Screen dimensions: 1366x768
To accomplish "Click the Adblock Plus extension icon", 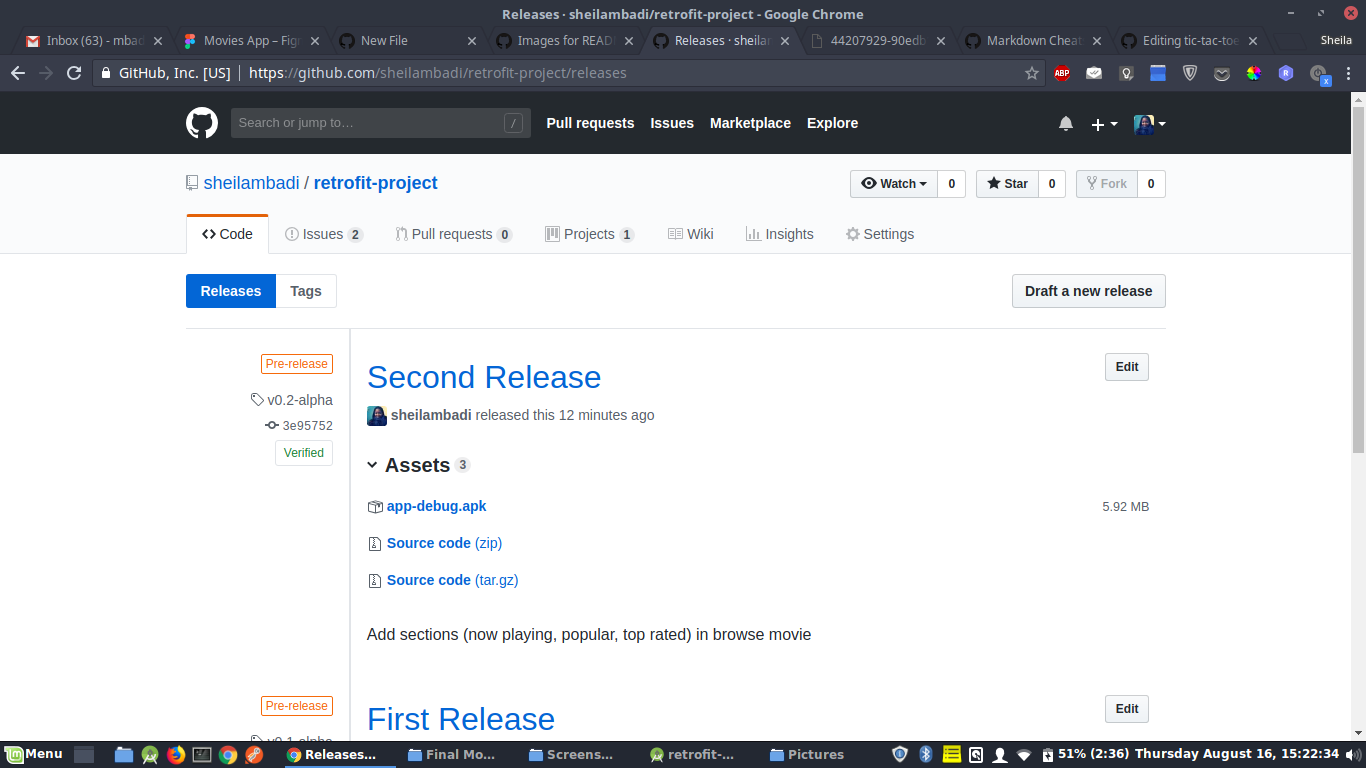I will pos(1062,73).
